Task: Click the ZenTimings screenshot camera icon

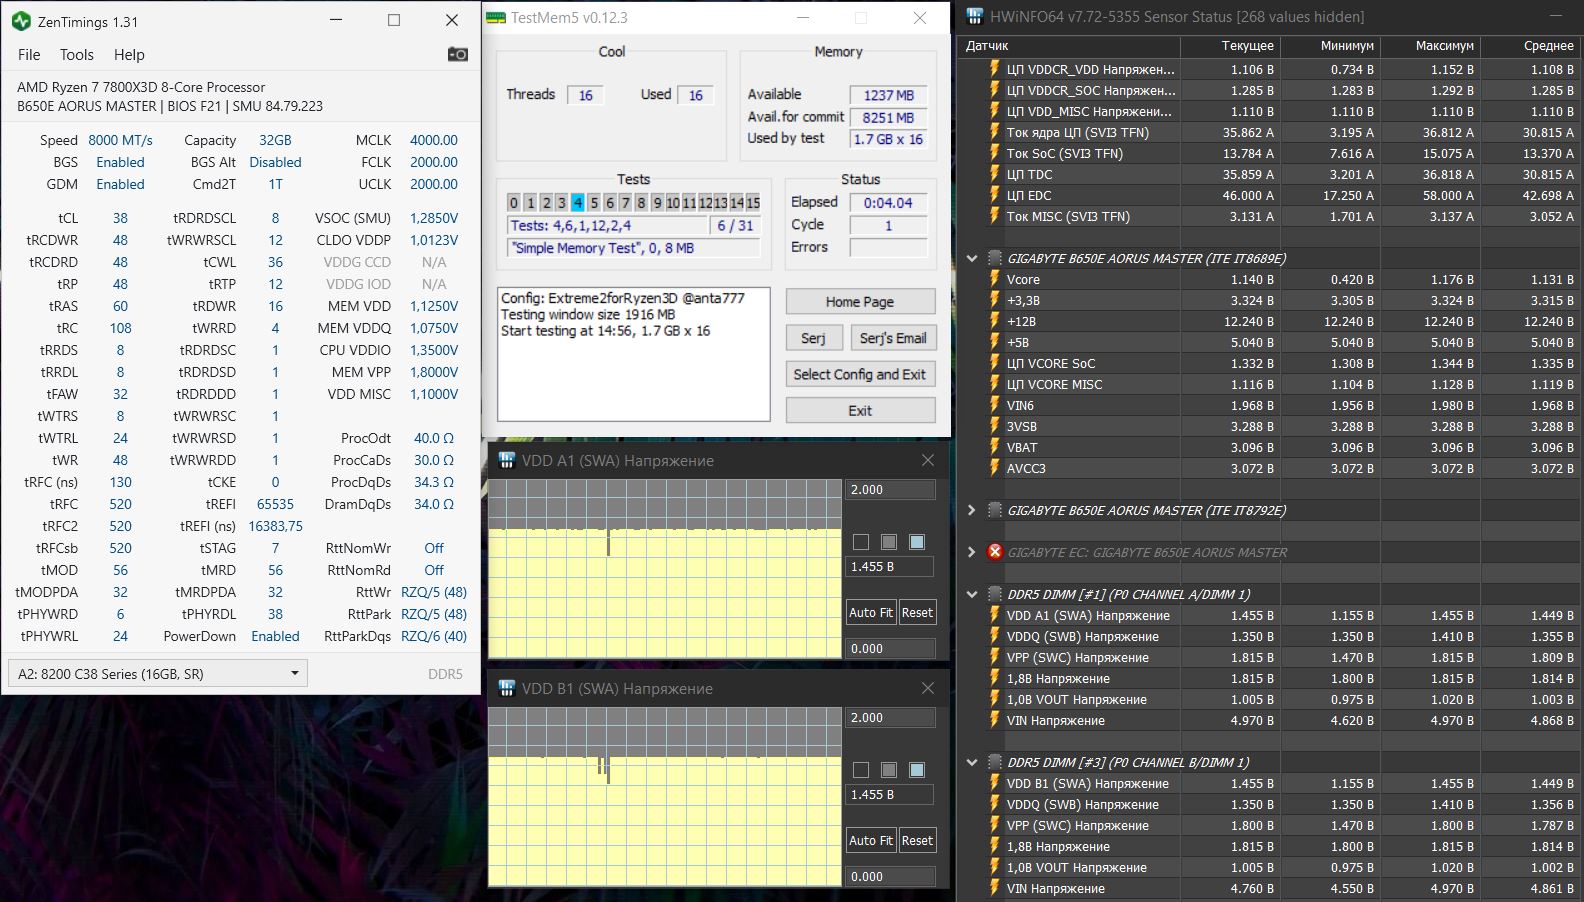Action: (x=457, y=54)
